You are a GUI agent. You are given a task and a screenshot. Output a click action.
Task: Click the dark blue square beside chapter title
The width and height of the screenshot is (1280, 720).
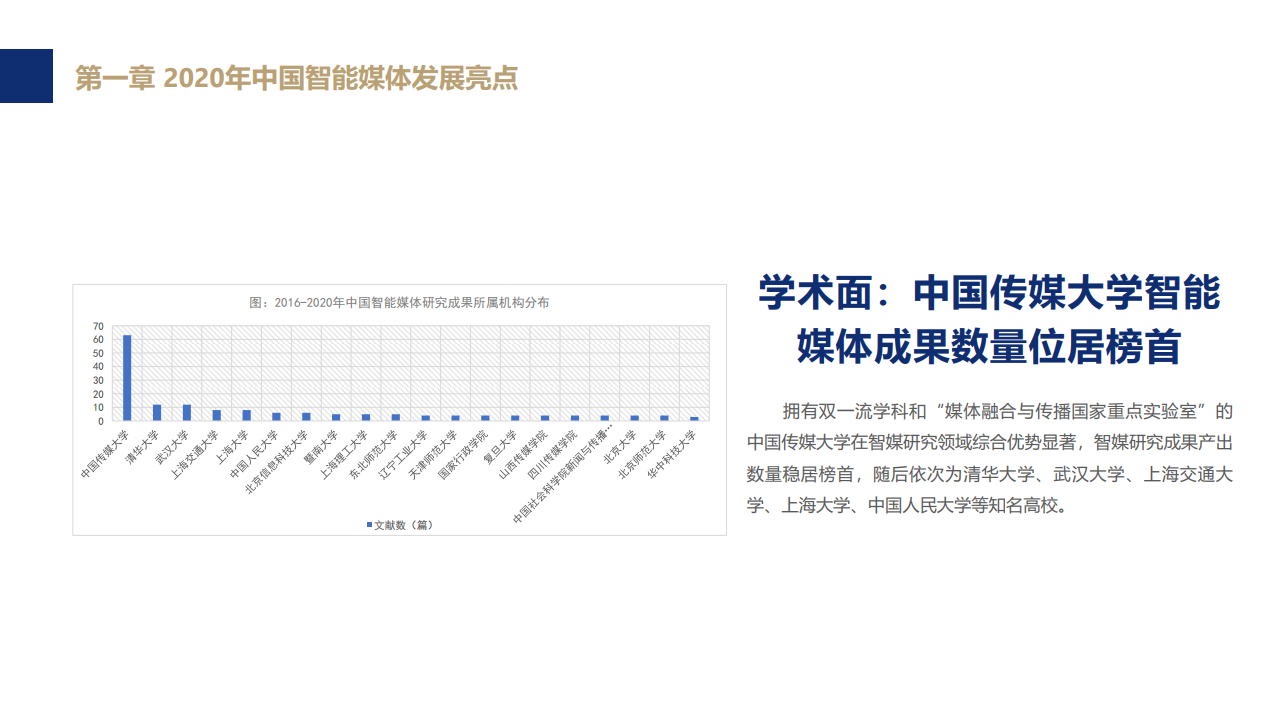(x=26, y=76)
